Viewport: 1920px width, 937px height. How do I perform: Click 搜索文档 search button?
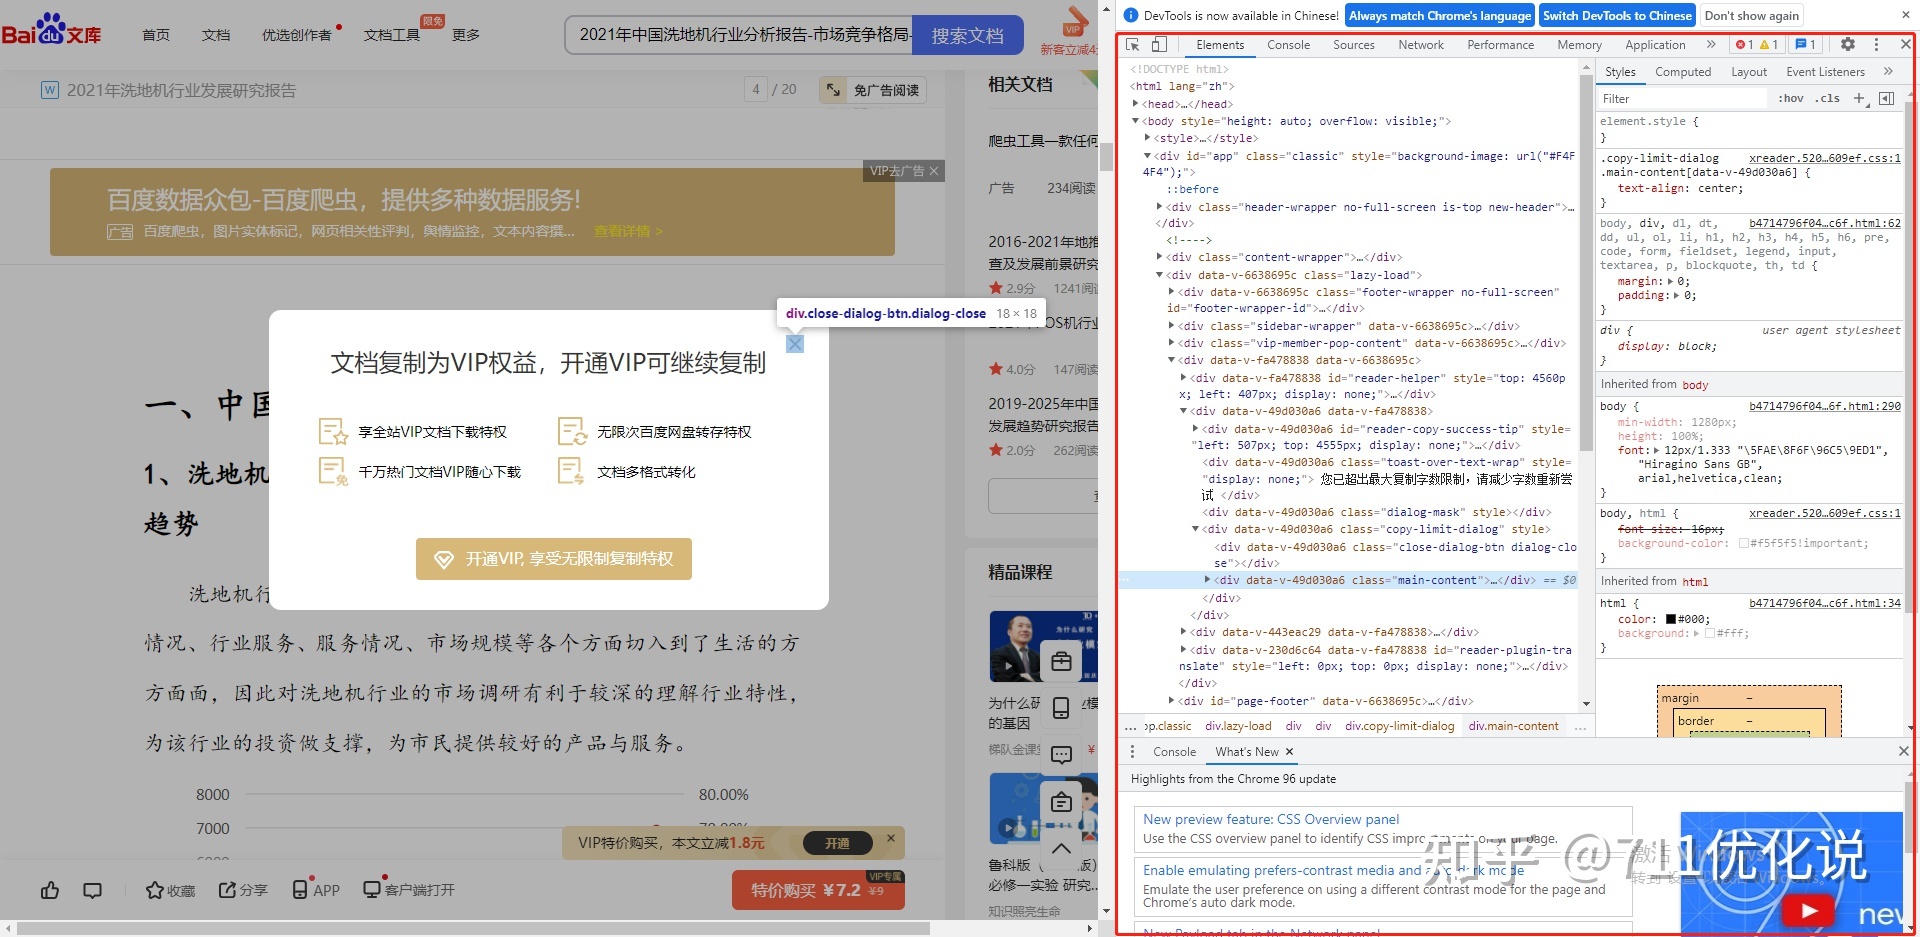(968, 35)
